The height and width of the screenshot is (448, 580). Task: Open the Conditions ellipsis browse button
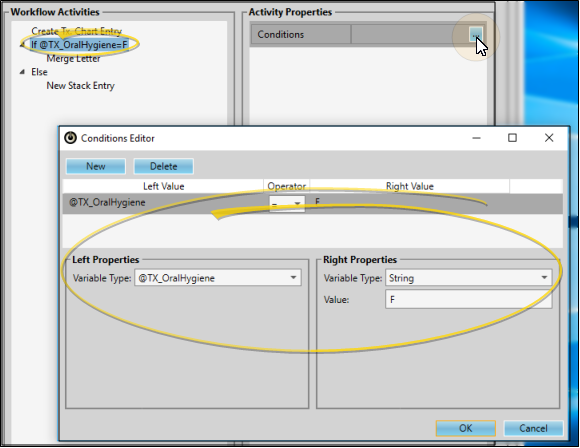point(476,34)
